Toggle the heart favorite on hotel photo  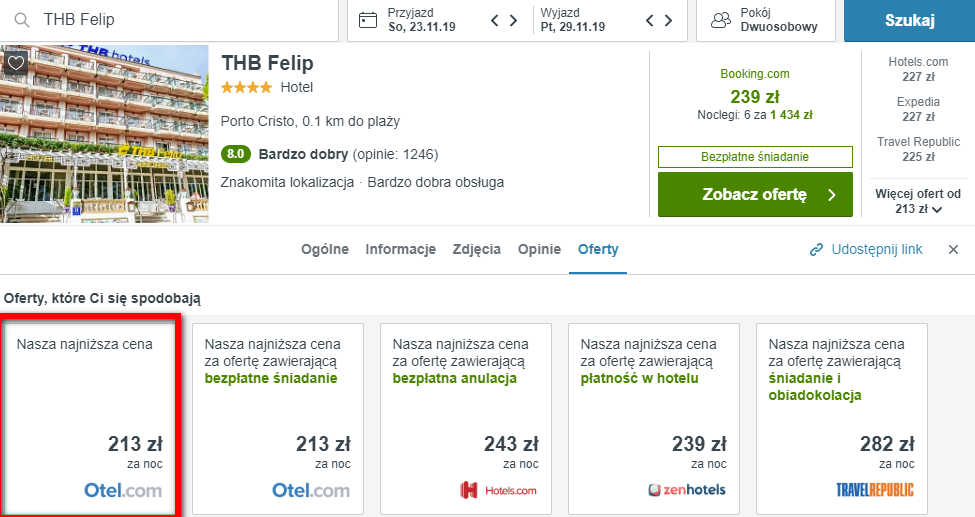[15, 63]
